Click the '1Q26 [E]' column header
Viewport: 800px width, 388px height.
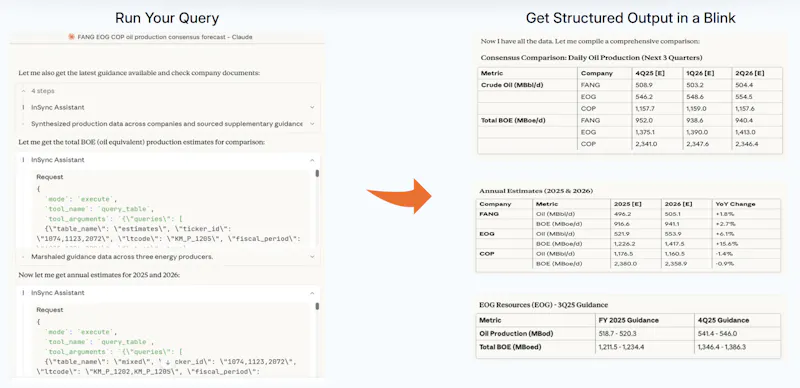pyautogui.click(x=707, y=73)
